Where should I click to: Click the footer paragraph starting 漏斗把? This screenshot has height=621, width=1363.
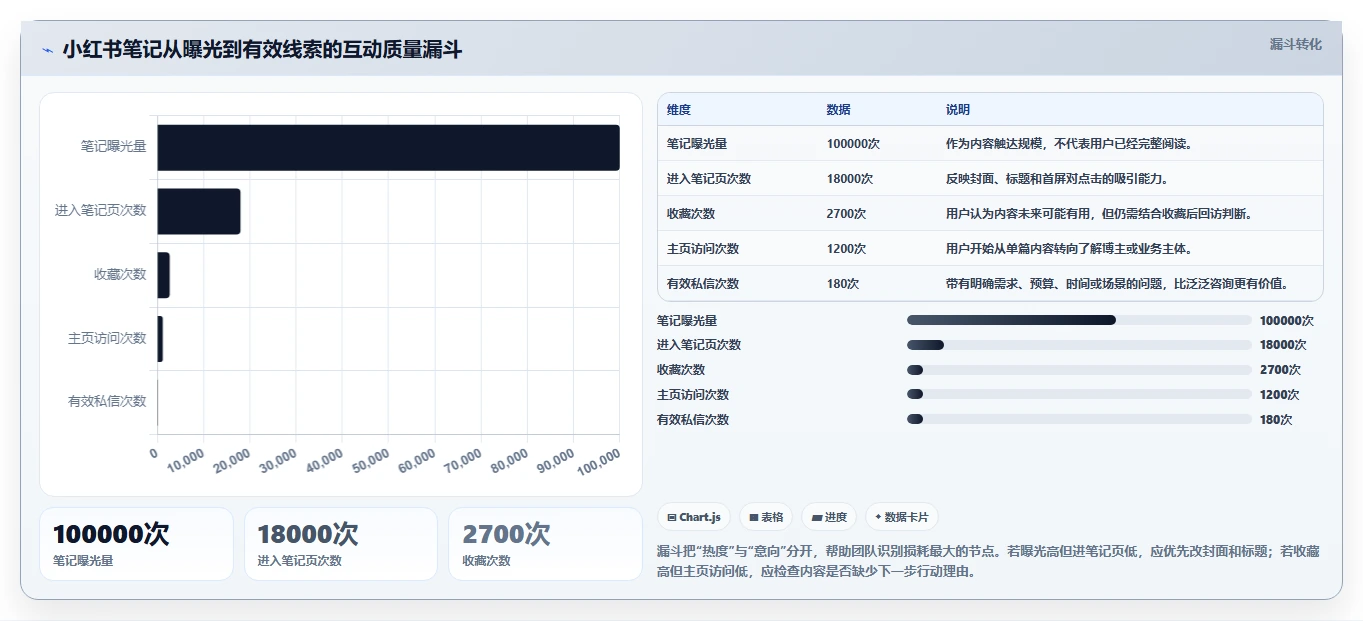tap(989, 562)
